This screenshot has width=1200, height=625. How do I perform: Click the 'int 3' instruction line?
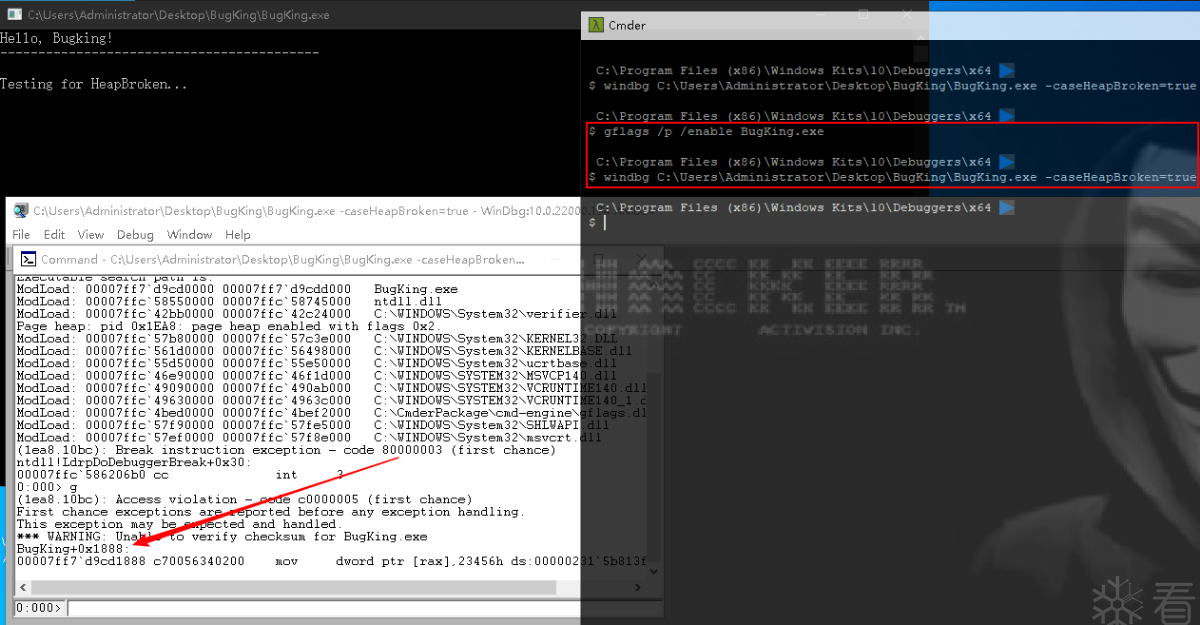point(180,475)
